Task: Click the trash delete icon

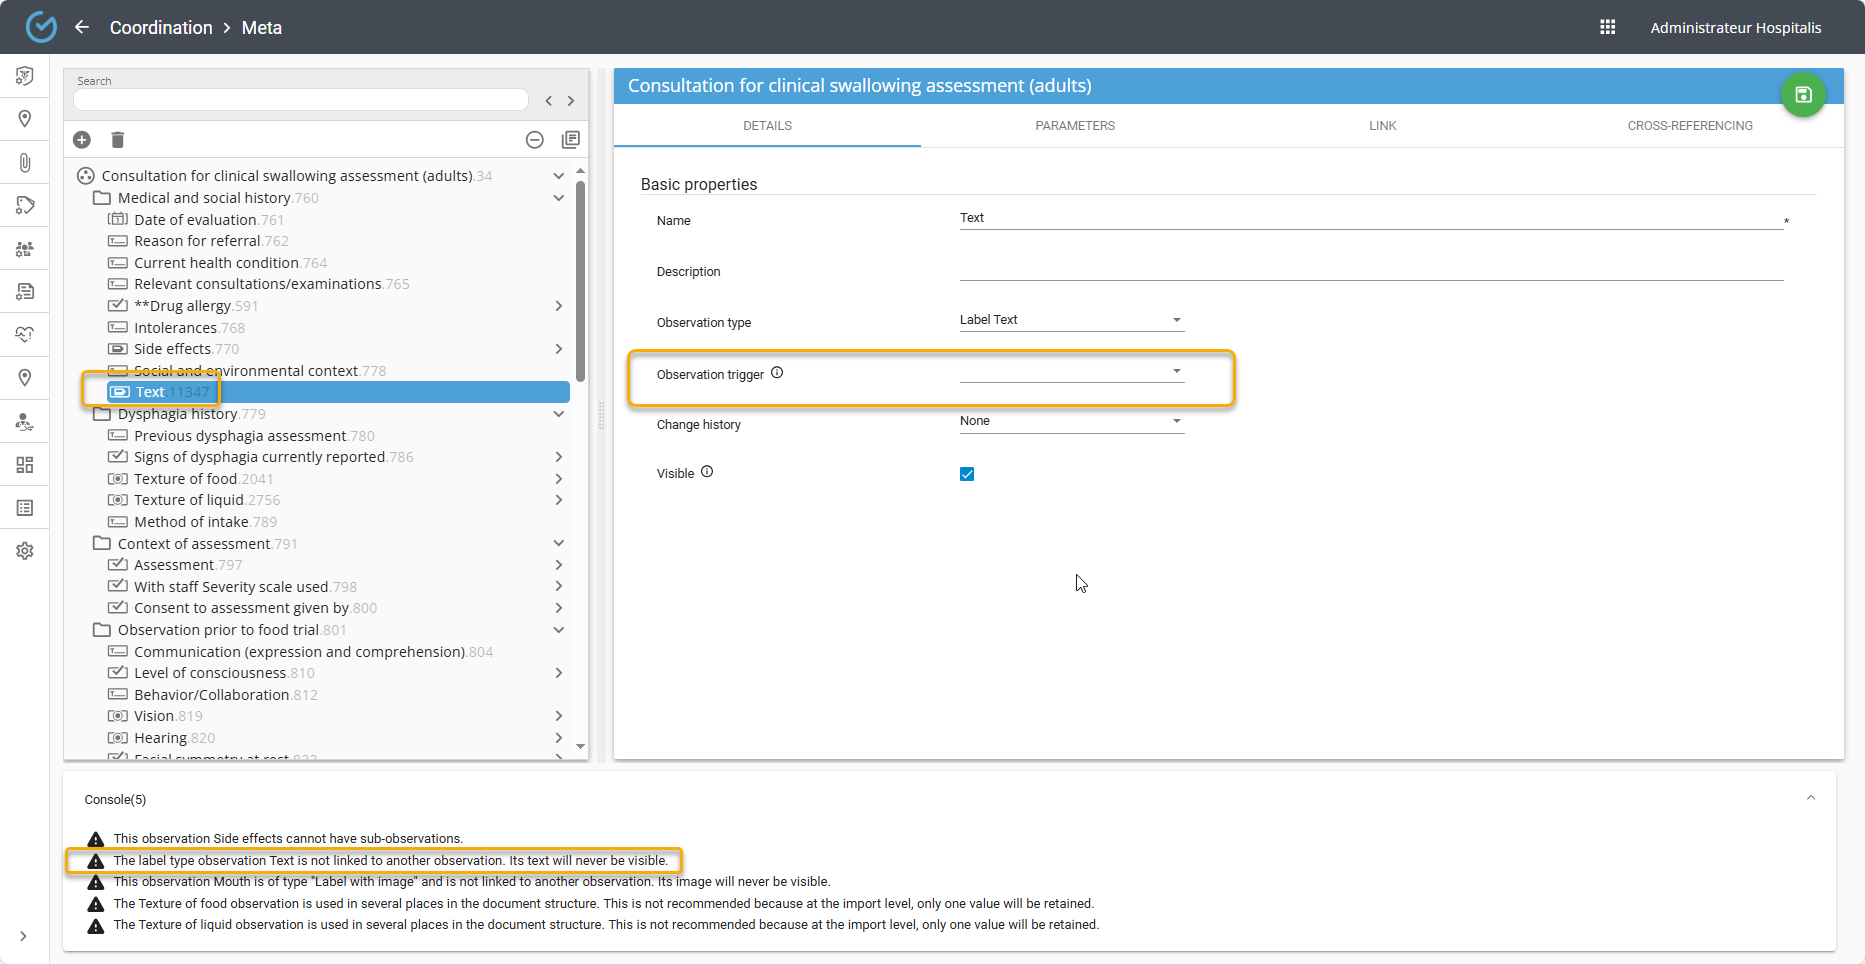Action: point(117,140)
